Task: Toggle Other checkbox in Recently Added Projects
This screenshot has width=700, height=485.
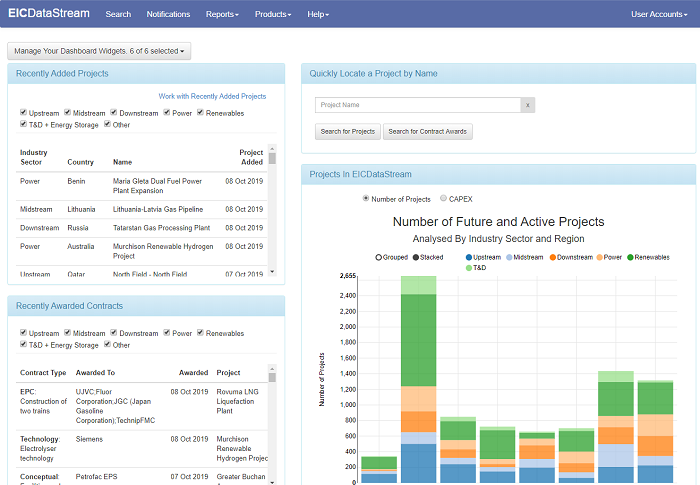Action: click(107, 124)
